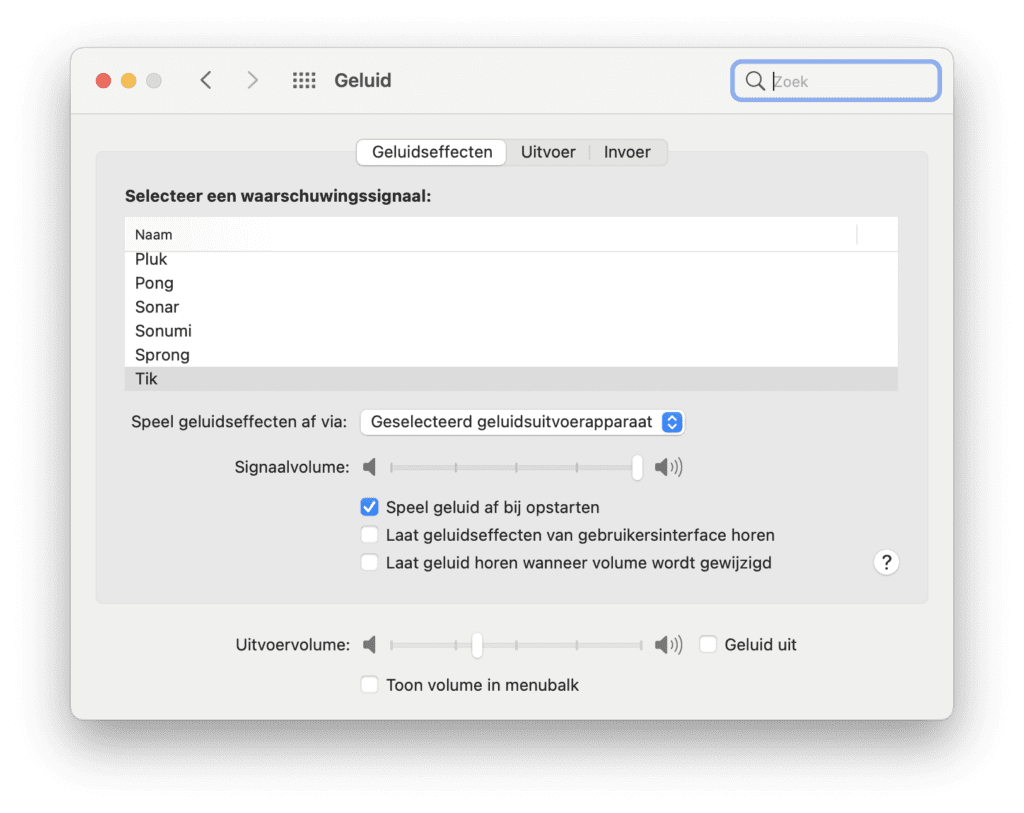Select the Pluk alert sound
1024x813 pixels.
click(511, 259)
